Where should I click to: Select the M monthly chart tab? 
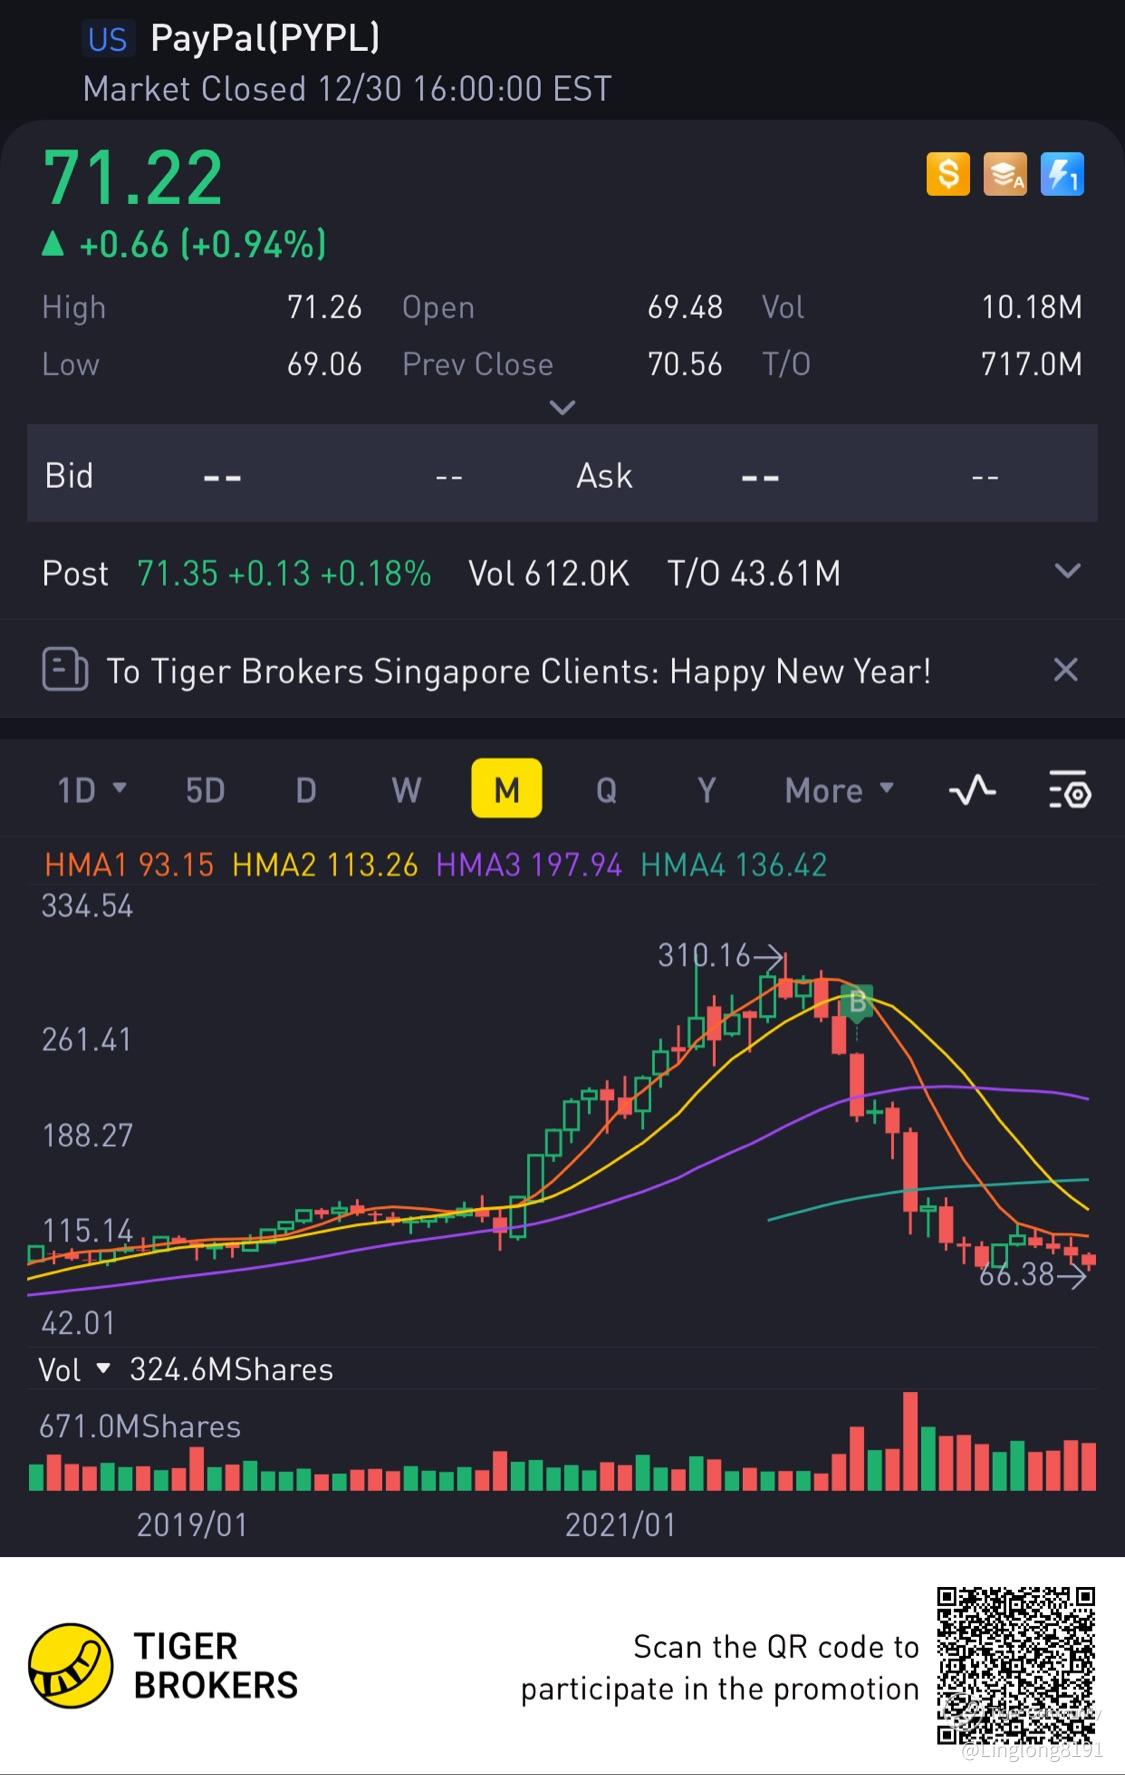pyautogui.click(x=507, y=789)
